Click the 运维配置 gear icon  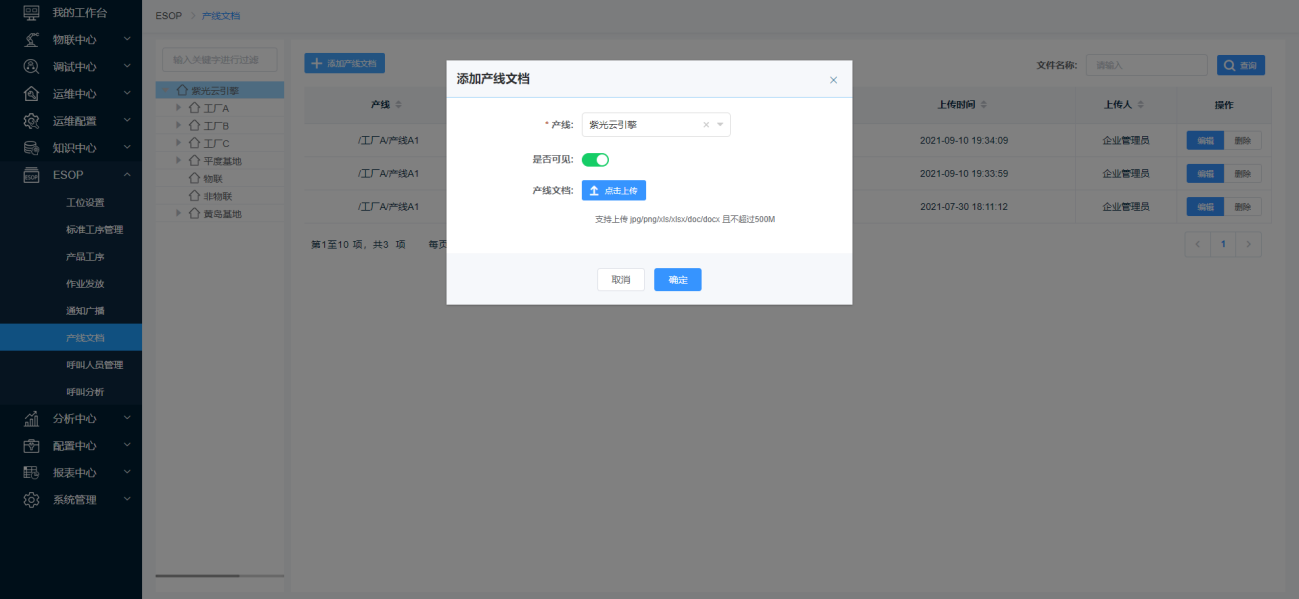click(31, 121)
